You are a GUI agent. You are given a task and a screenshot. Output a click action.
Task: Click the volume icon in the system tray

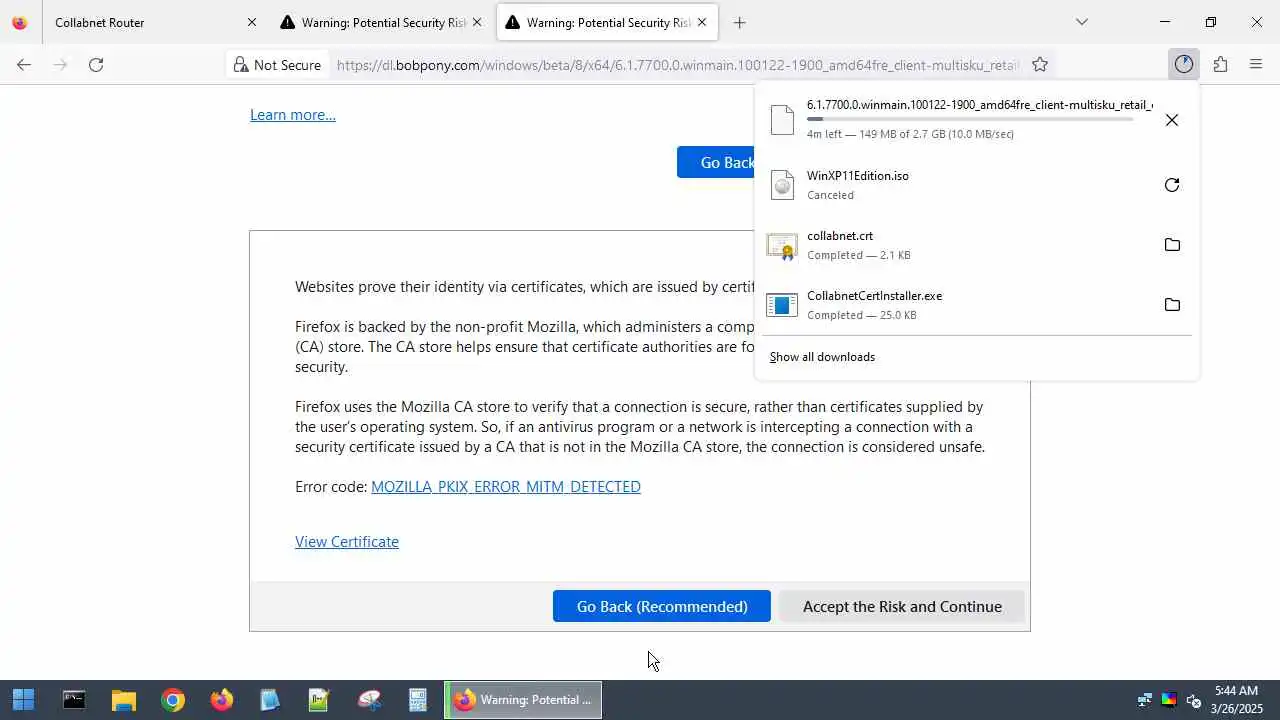(1193, 700)
